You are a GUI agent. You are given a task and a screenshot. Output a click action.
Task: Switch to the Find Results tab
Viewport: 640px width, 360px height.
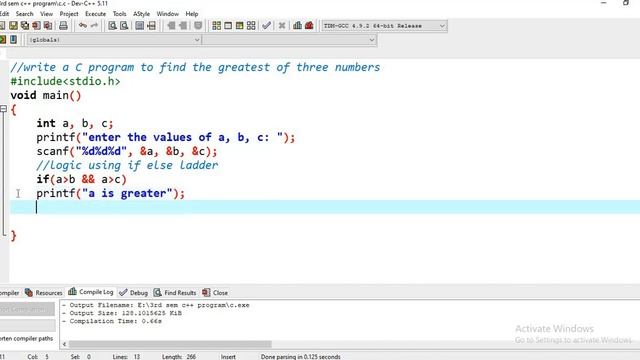point(175,293)
